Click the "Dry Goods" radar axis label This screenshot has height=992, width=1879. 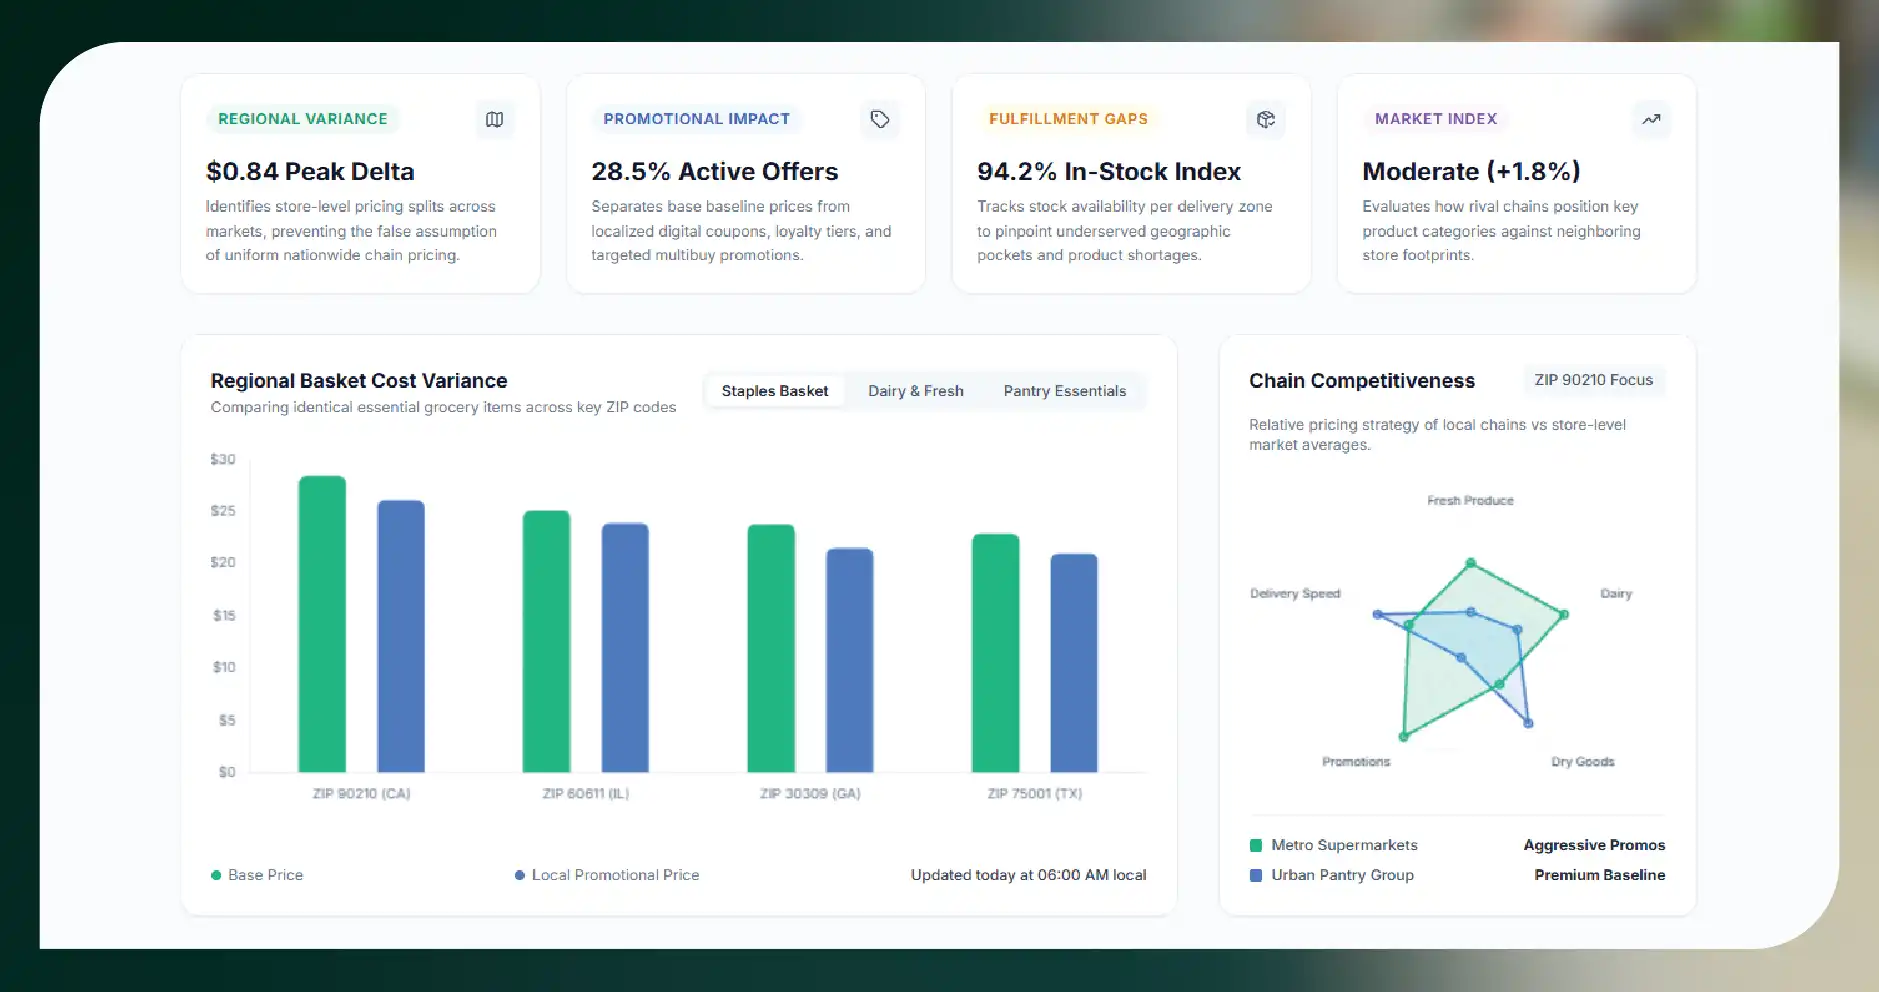pos(1583,762)
